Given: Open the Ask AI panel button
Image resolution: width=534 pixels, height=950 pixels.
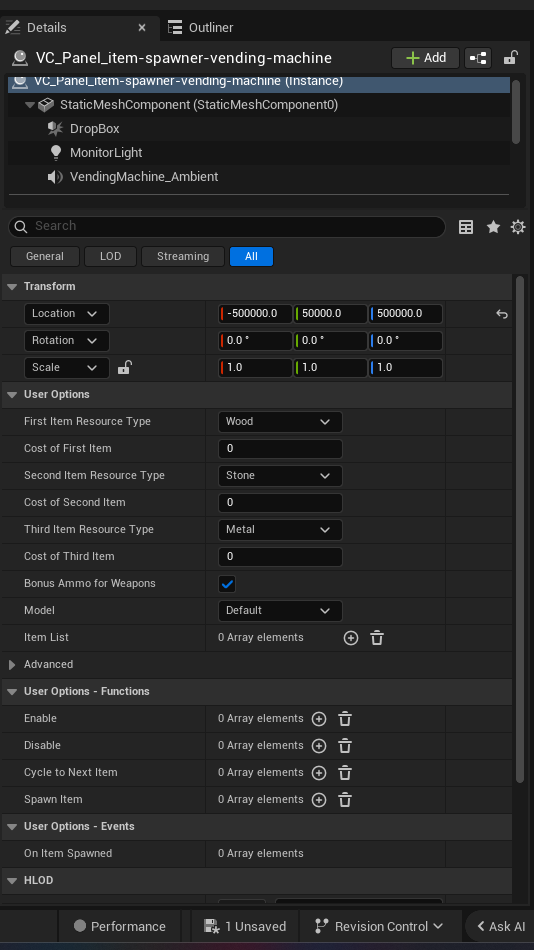Looking at the screenshot, I should click(x=500, y=926).
